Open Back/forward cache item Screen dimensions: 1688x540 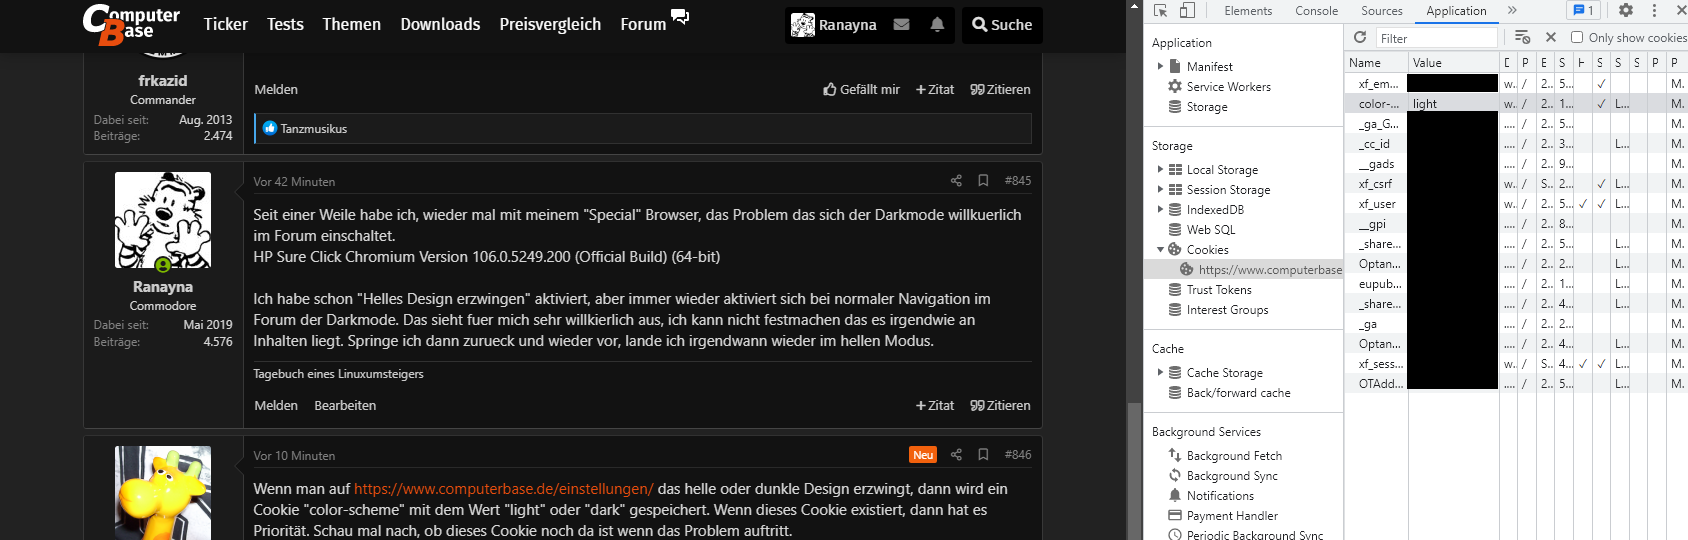[1238, 393]
